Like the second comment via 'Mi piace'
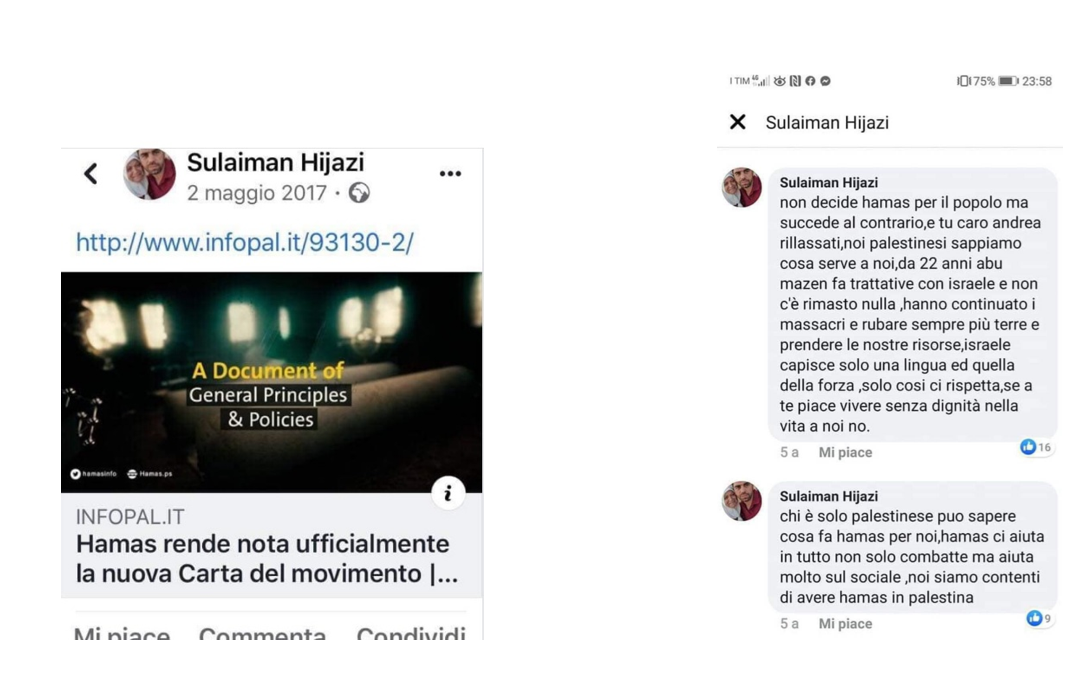The height and width of the screenshot is (690, 1067). coord(844,623)
